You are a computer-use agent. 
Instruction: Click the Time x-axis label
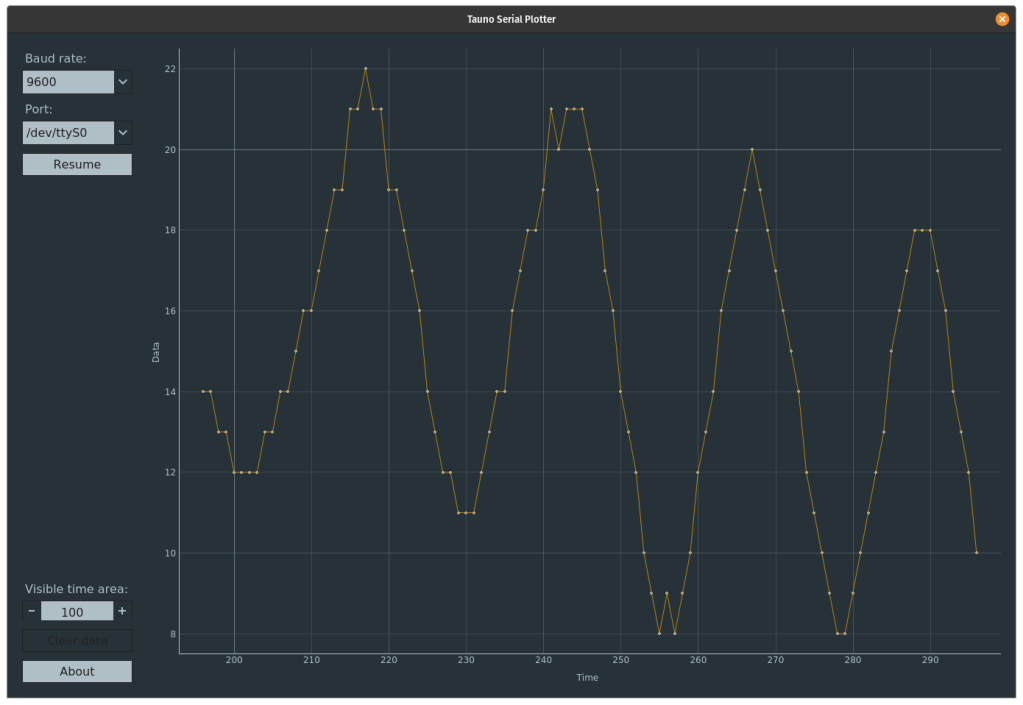(x=587, y=678)
